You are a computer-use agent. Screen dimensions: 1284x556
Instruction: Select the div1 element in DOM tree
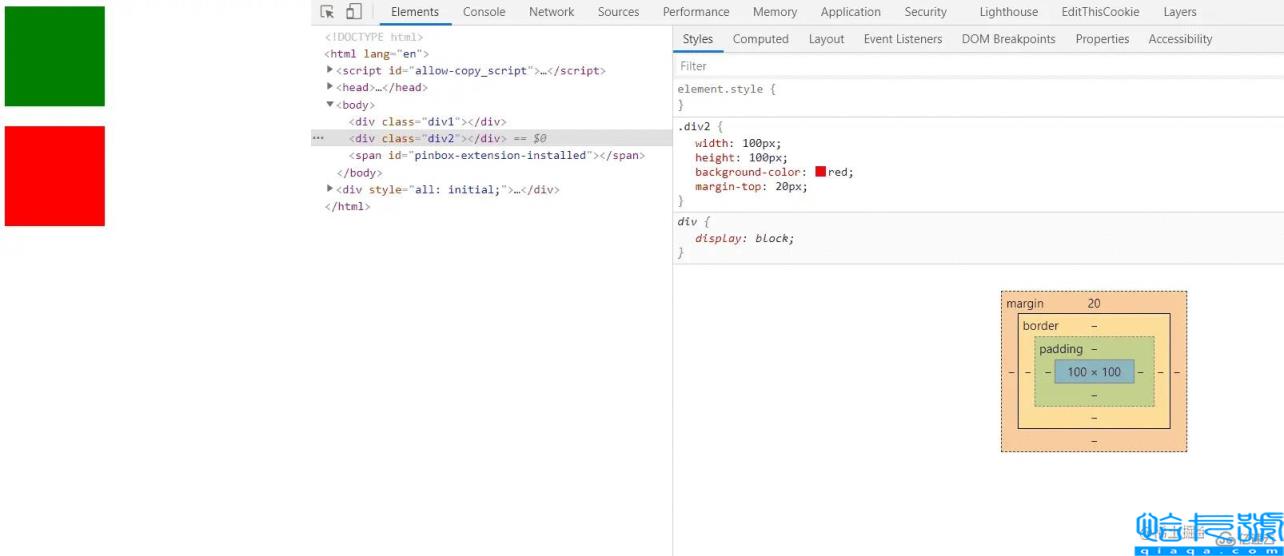point(428,122)
